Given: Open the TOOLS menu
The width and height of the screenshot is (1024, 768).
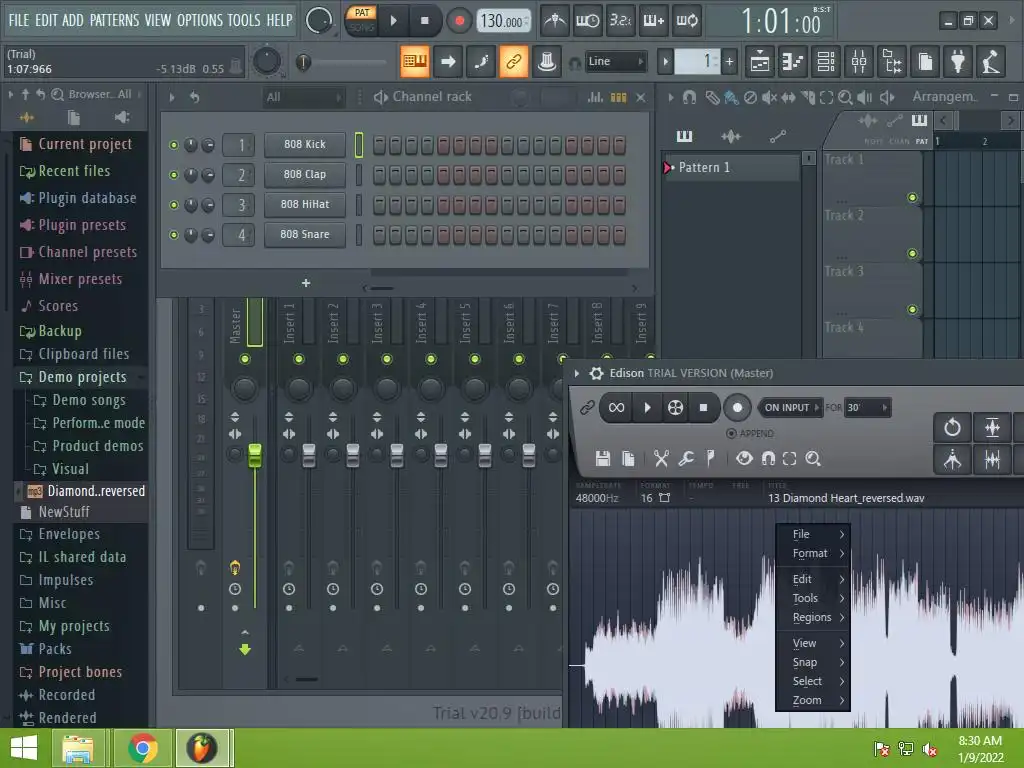Looking at the screenshot, I should click(244, 21).
